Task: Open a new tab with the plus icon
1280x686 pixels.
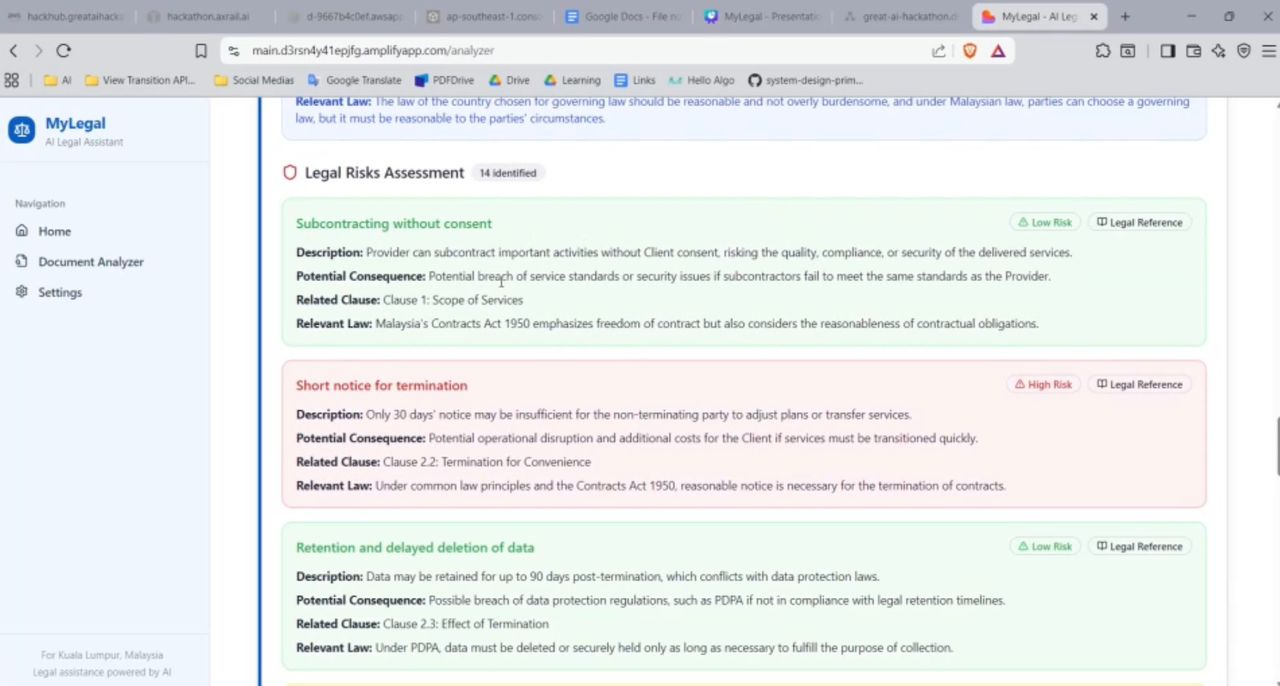Action: coord(1125,16)
